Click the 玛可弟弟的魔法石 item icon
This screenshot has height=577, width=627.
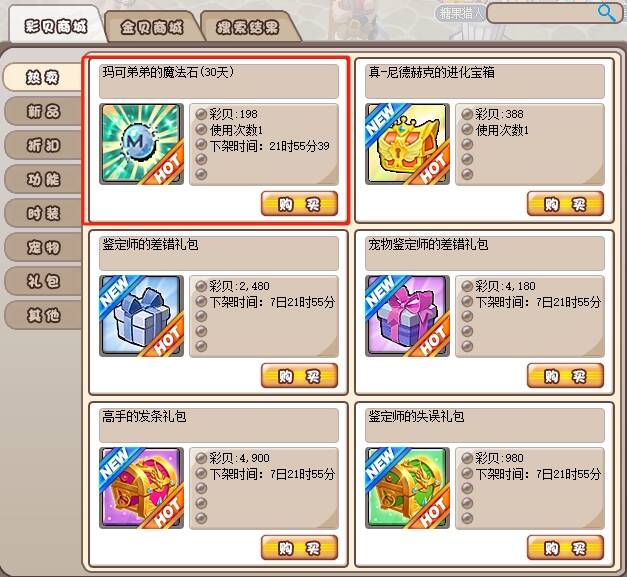[x=142, y=144]
